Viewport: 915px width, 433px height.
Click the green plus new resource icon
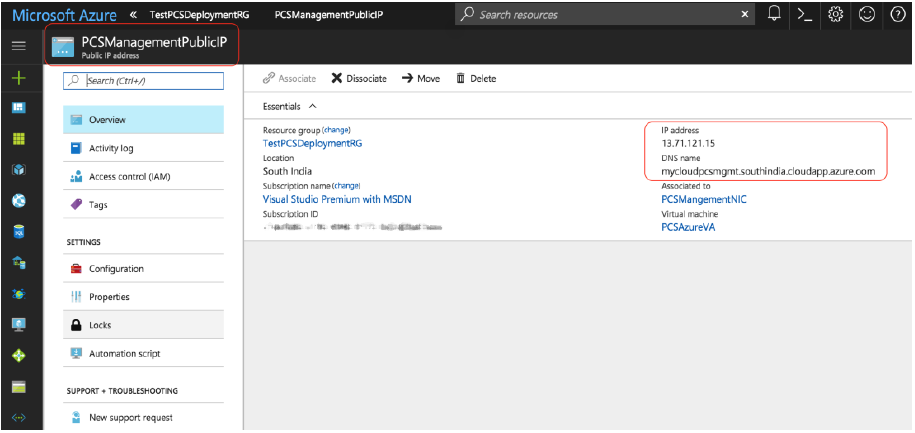pyautogui.click(x=19, y=78)
